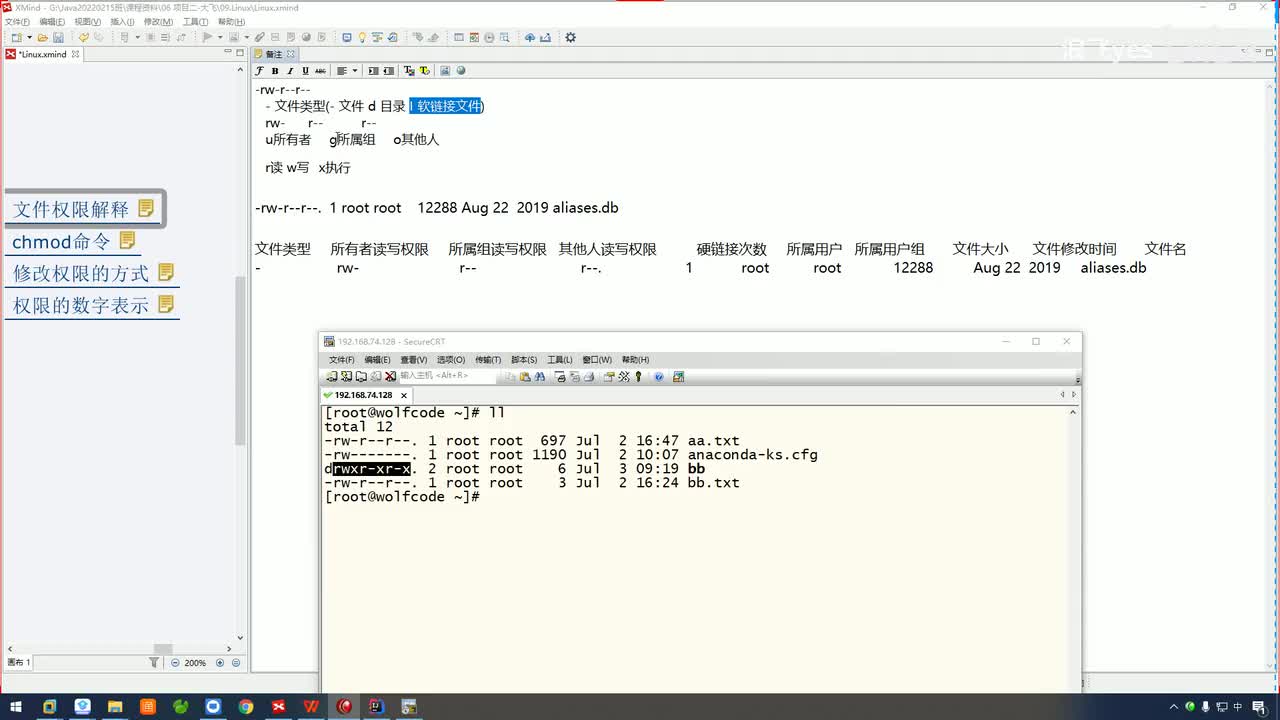This screenshot has width=1280, height=720.
Task: Close the 192.168.74.128 session tab
Action: [x=404, y=395]
